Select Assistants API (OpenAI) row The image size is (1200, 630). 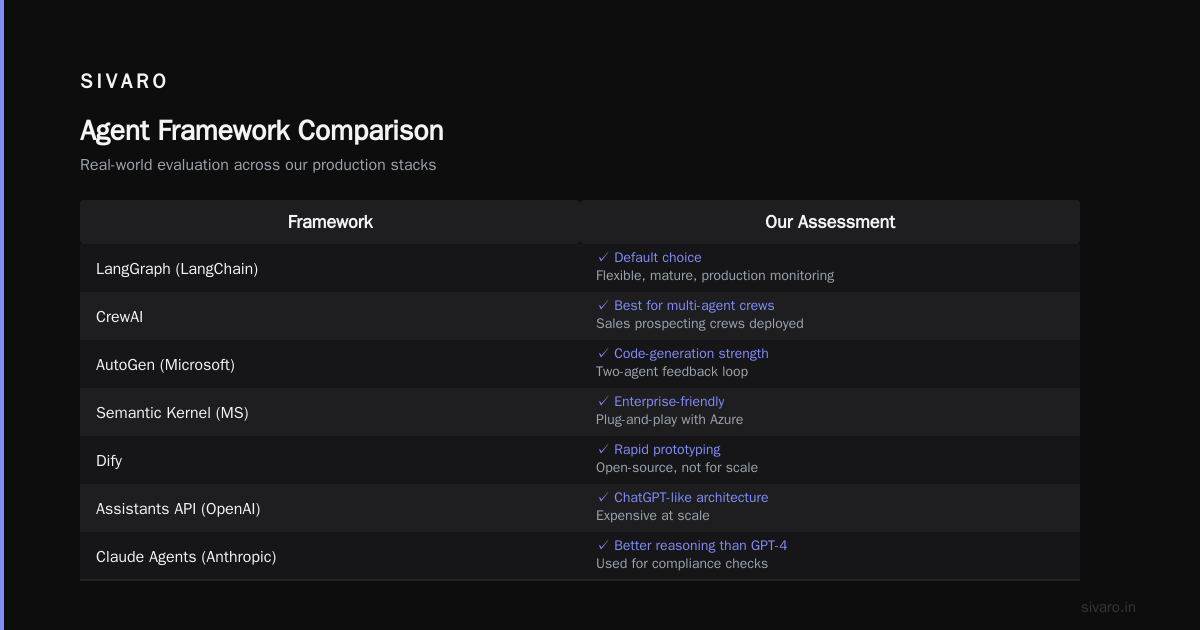580,508
